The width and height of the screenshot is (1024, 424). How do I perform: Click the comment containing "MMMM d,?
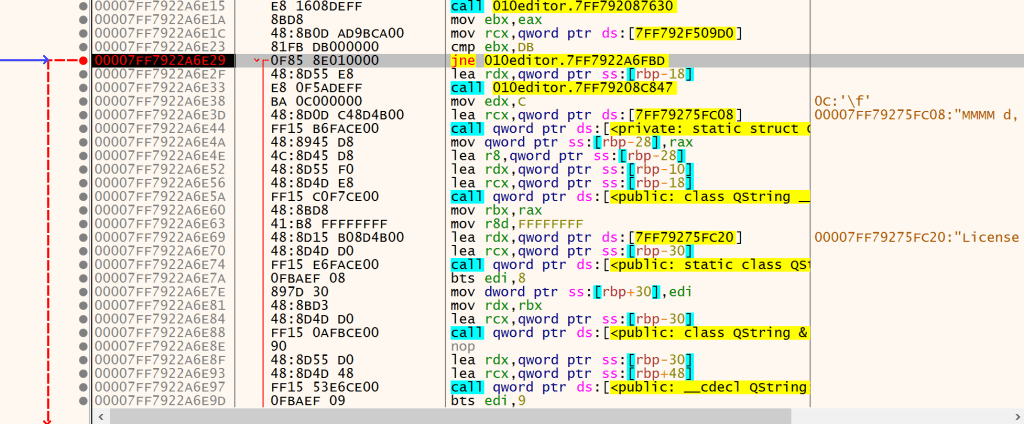coord(917,115)
